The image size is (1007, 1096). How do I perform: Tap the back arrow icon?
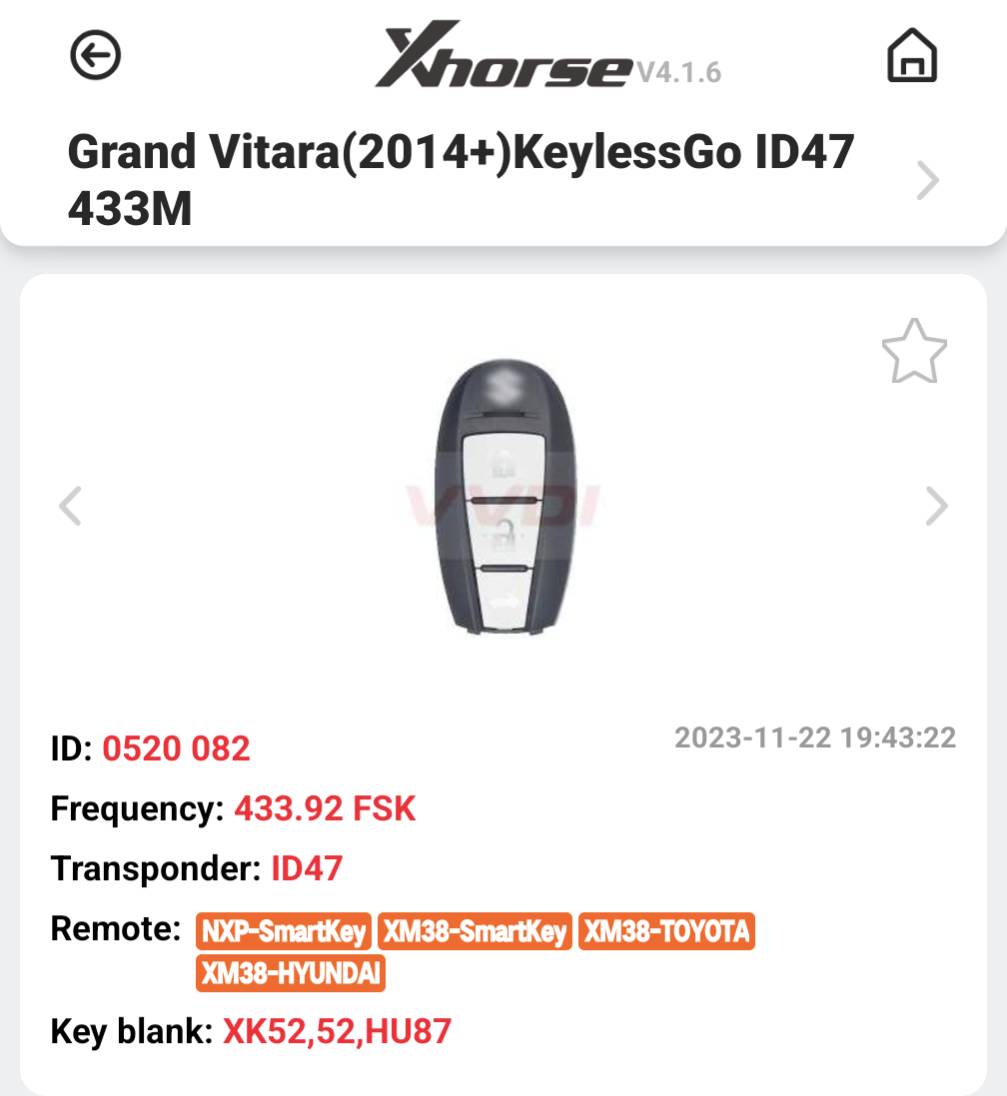[x=96, y=55]
